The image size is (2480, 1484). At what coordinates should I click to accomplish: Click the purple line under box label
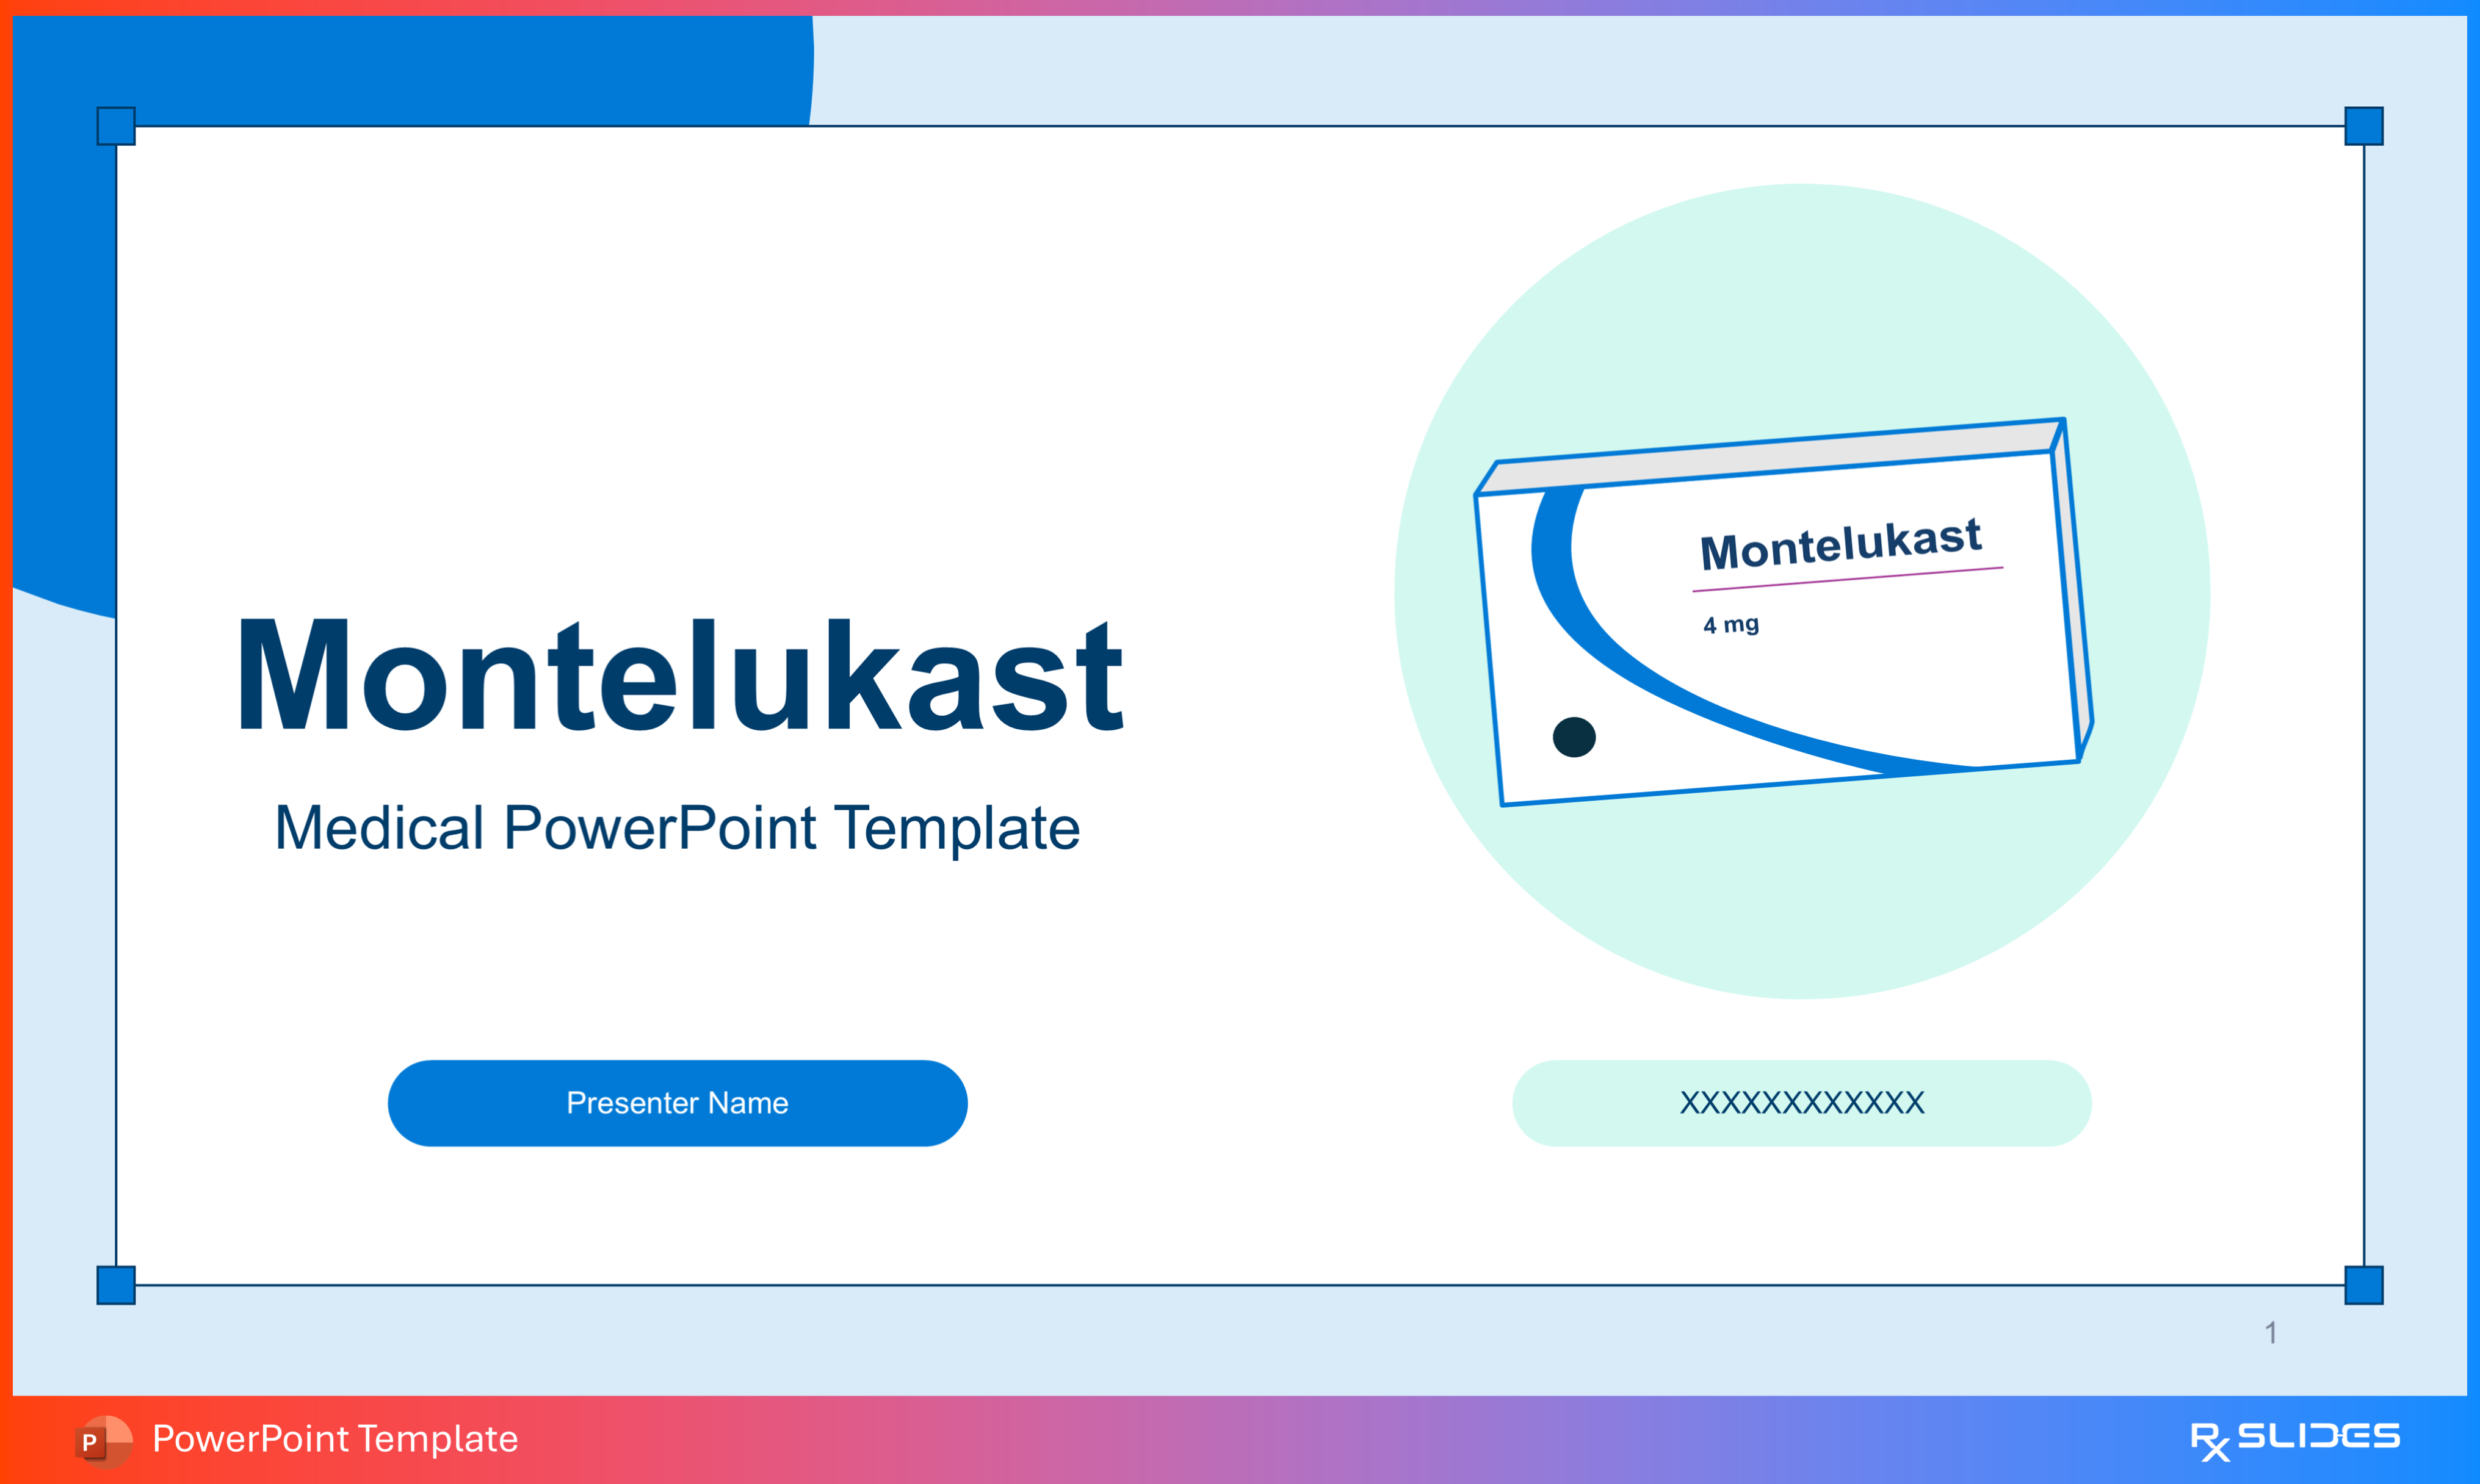click(1847, 580)
